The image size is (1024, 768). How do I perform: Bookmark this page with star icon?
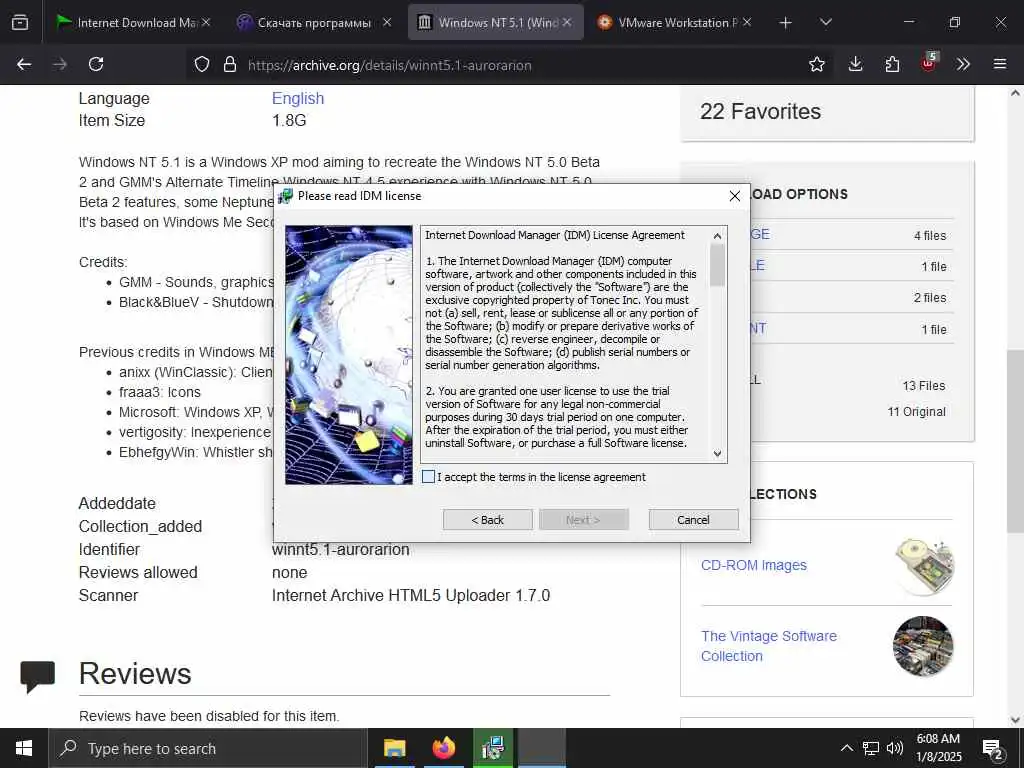point(816,64)
